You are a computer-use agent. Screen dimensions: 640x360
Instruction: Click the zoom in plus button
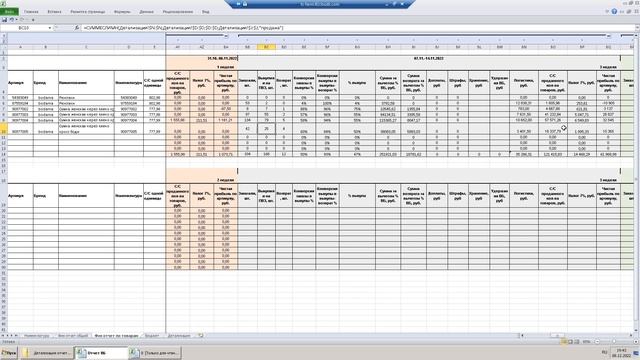coord(636,342)
